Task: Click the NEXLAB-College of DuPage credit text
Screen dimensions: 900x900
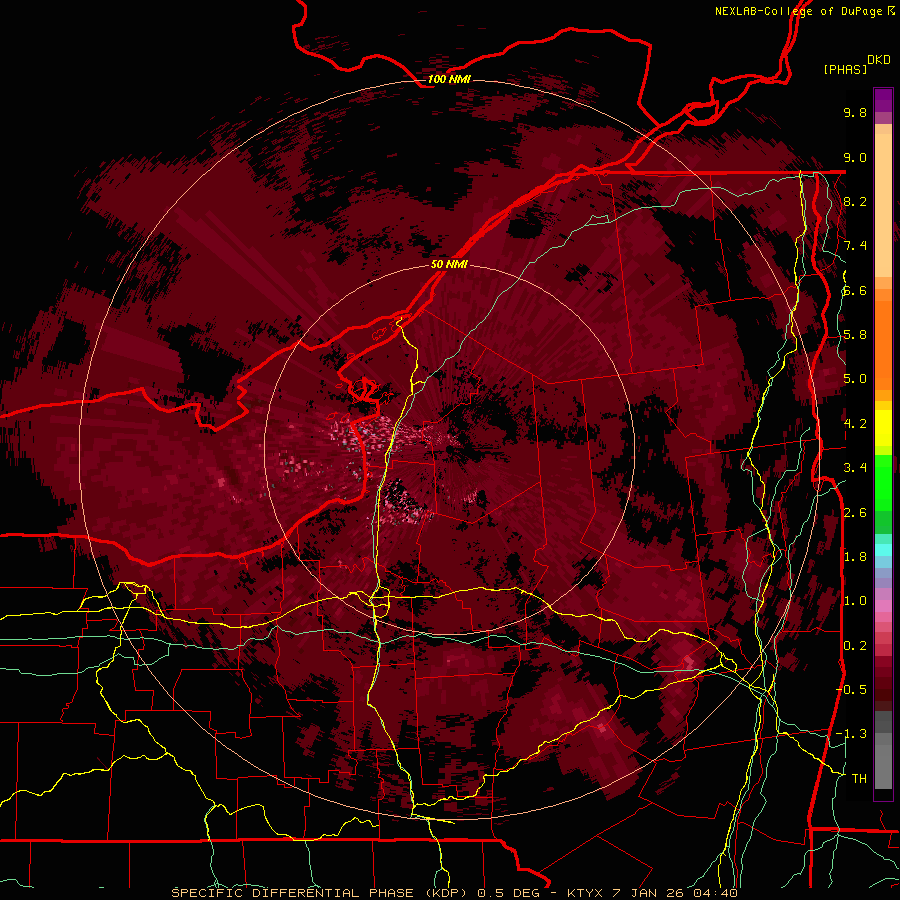Action: (804, 11)
